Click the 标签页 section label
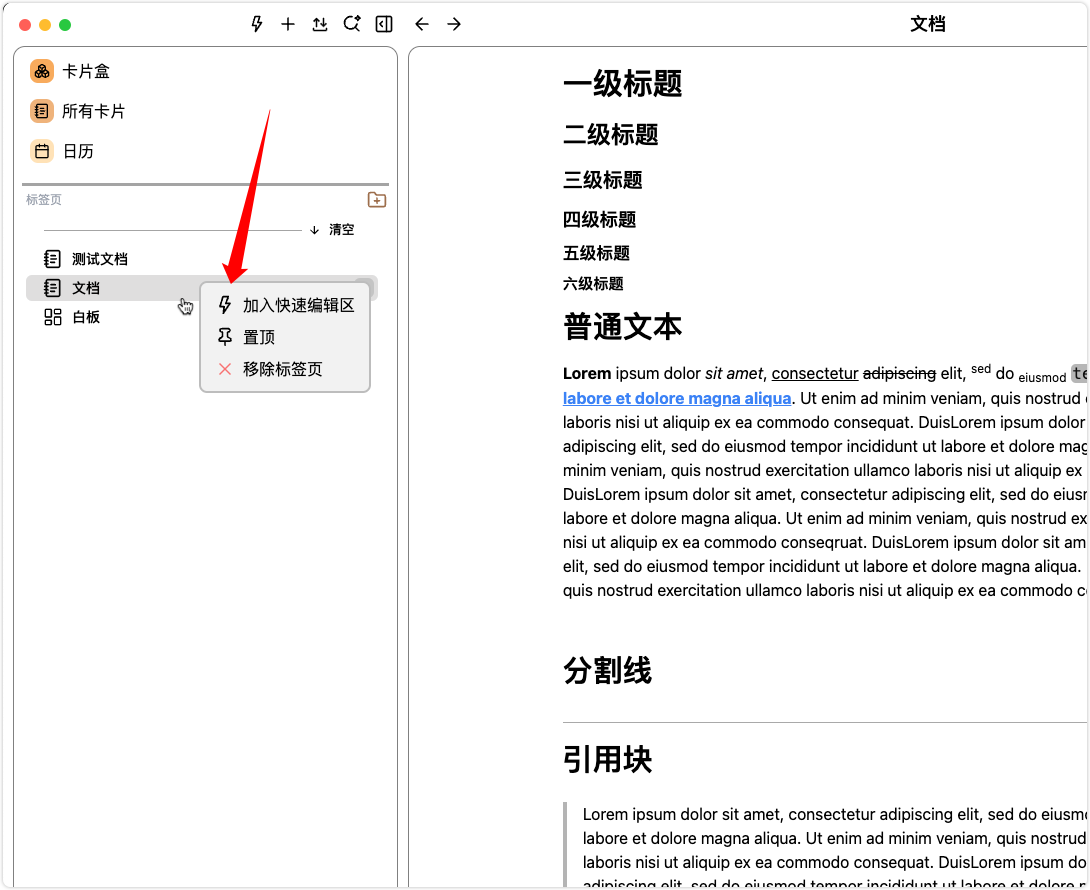The image size is (1090, 890). pos(44,200)
